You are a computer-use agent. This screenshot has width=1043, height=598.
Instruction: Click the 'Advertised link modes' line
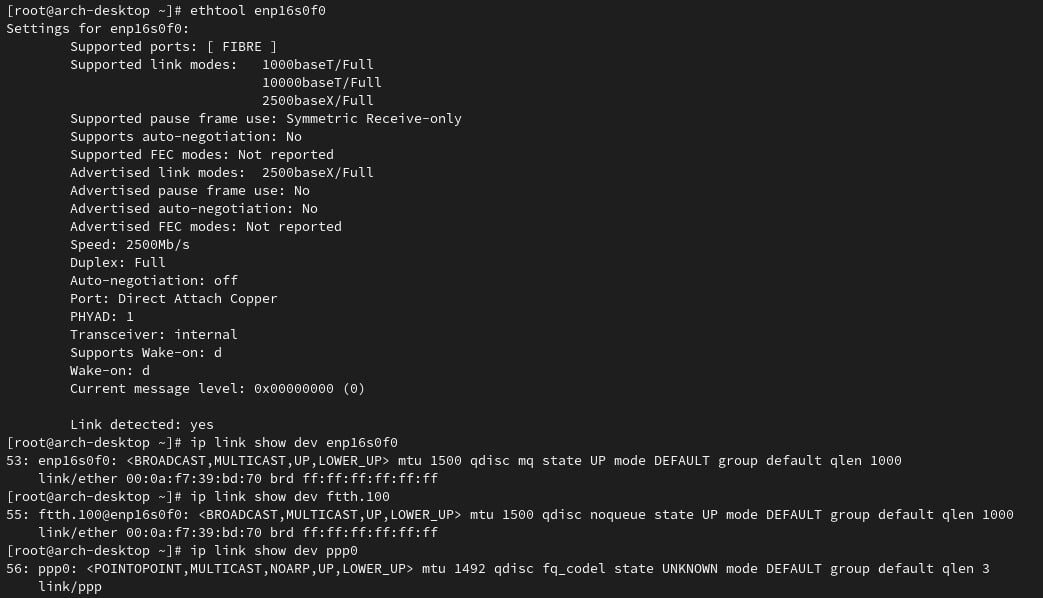pyautogui.click(x=222, y=172)
